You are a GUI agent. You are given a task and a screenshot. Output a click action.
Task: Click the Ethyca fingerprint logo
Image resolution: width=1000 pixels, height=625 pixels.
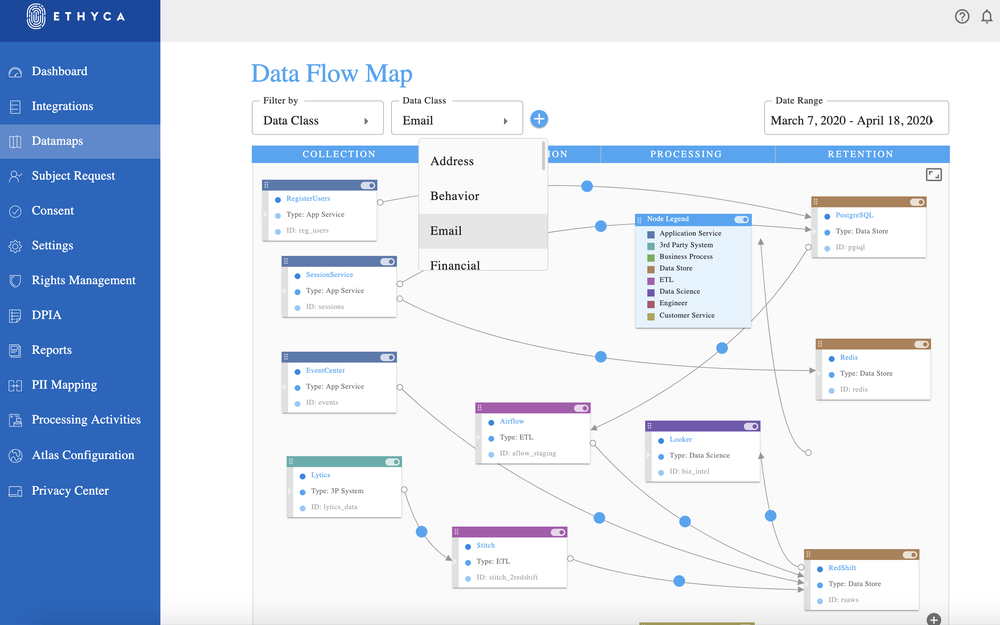[36, 16]
